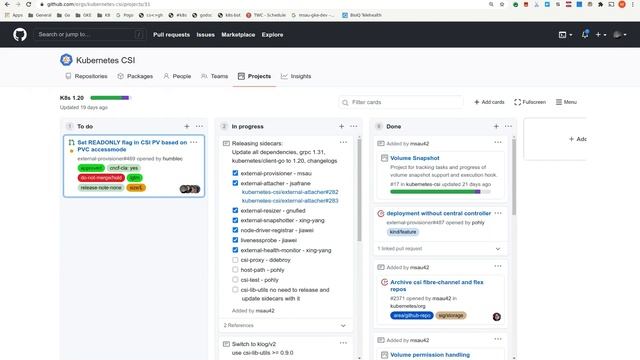
Task: Reload the page in the browser
Action: [29, 4]
